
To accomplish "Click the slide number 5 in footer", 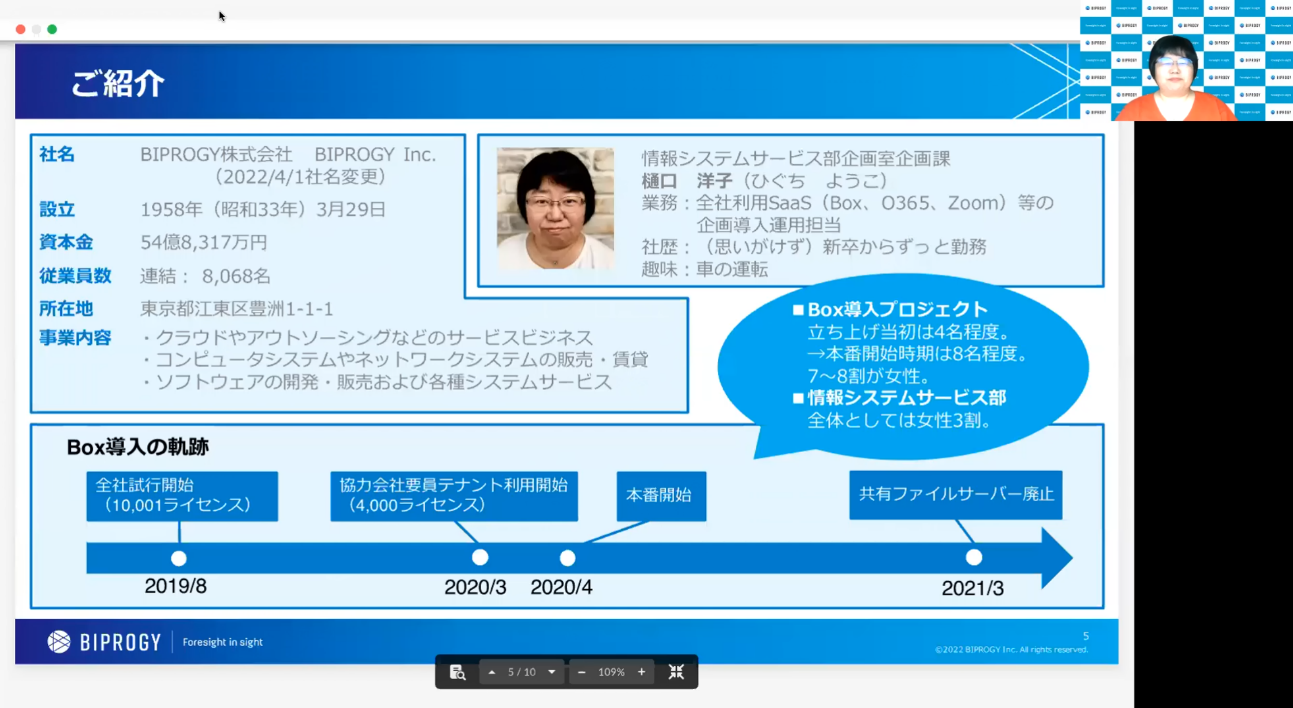I will pyautogui.click(x=1086, y=636).
